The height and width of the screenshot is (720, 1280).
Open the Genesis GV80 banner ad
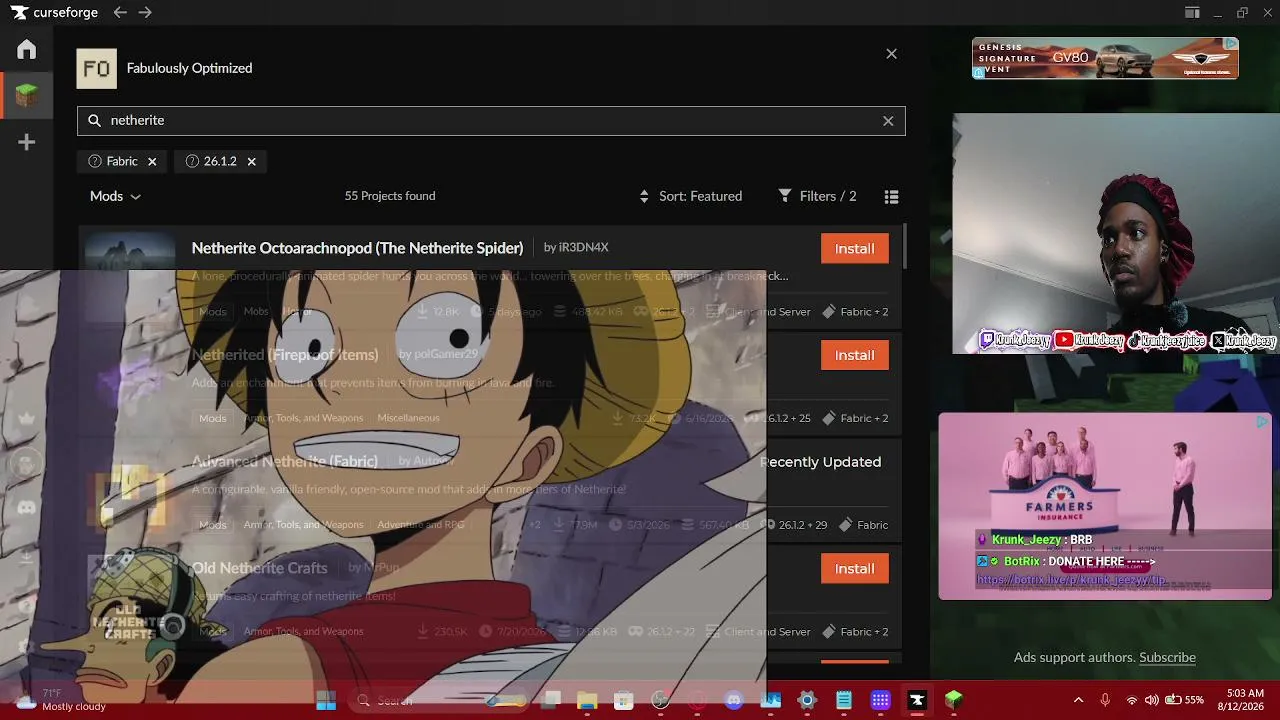tap(1105, 58)
